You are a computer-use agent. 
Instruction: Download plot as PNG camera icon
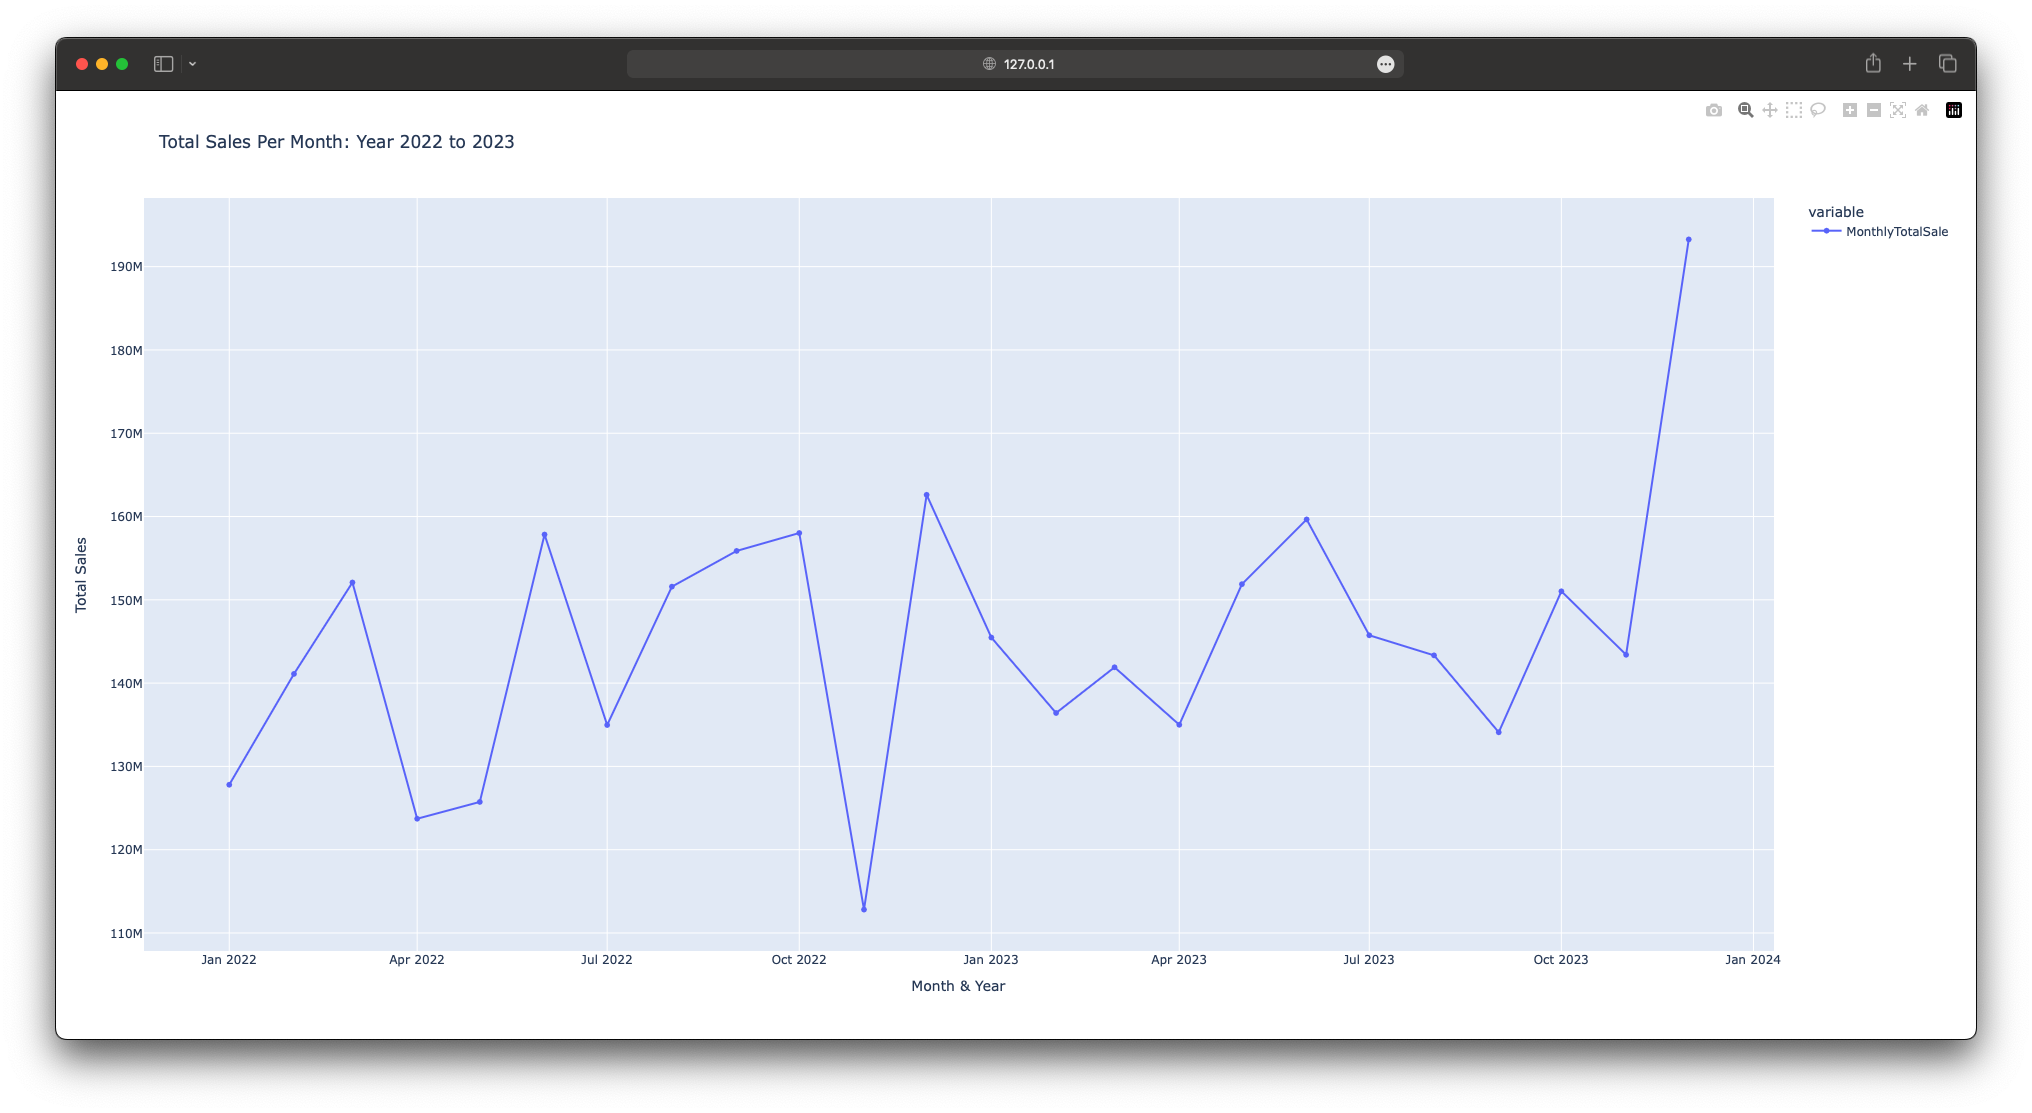(x=1713, y=110)
